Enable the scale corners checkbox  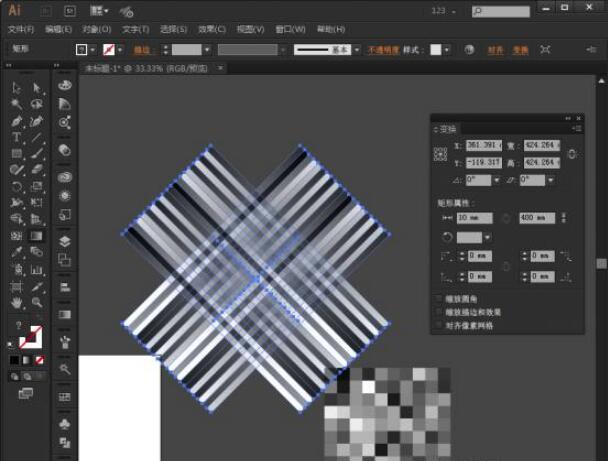(439, 299)
